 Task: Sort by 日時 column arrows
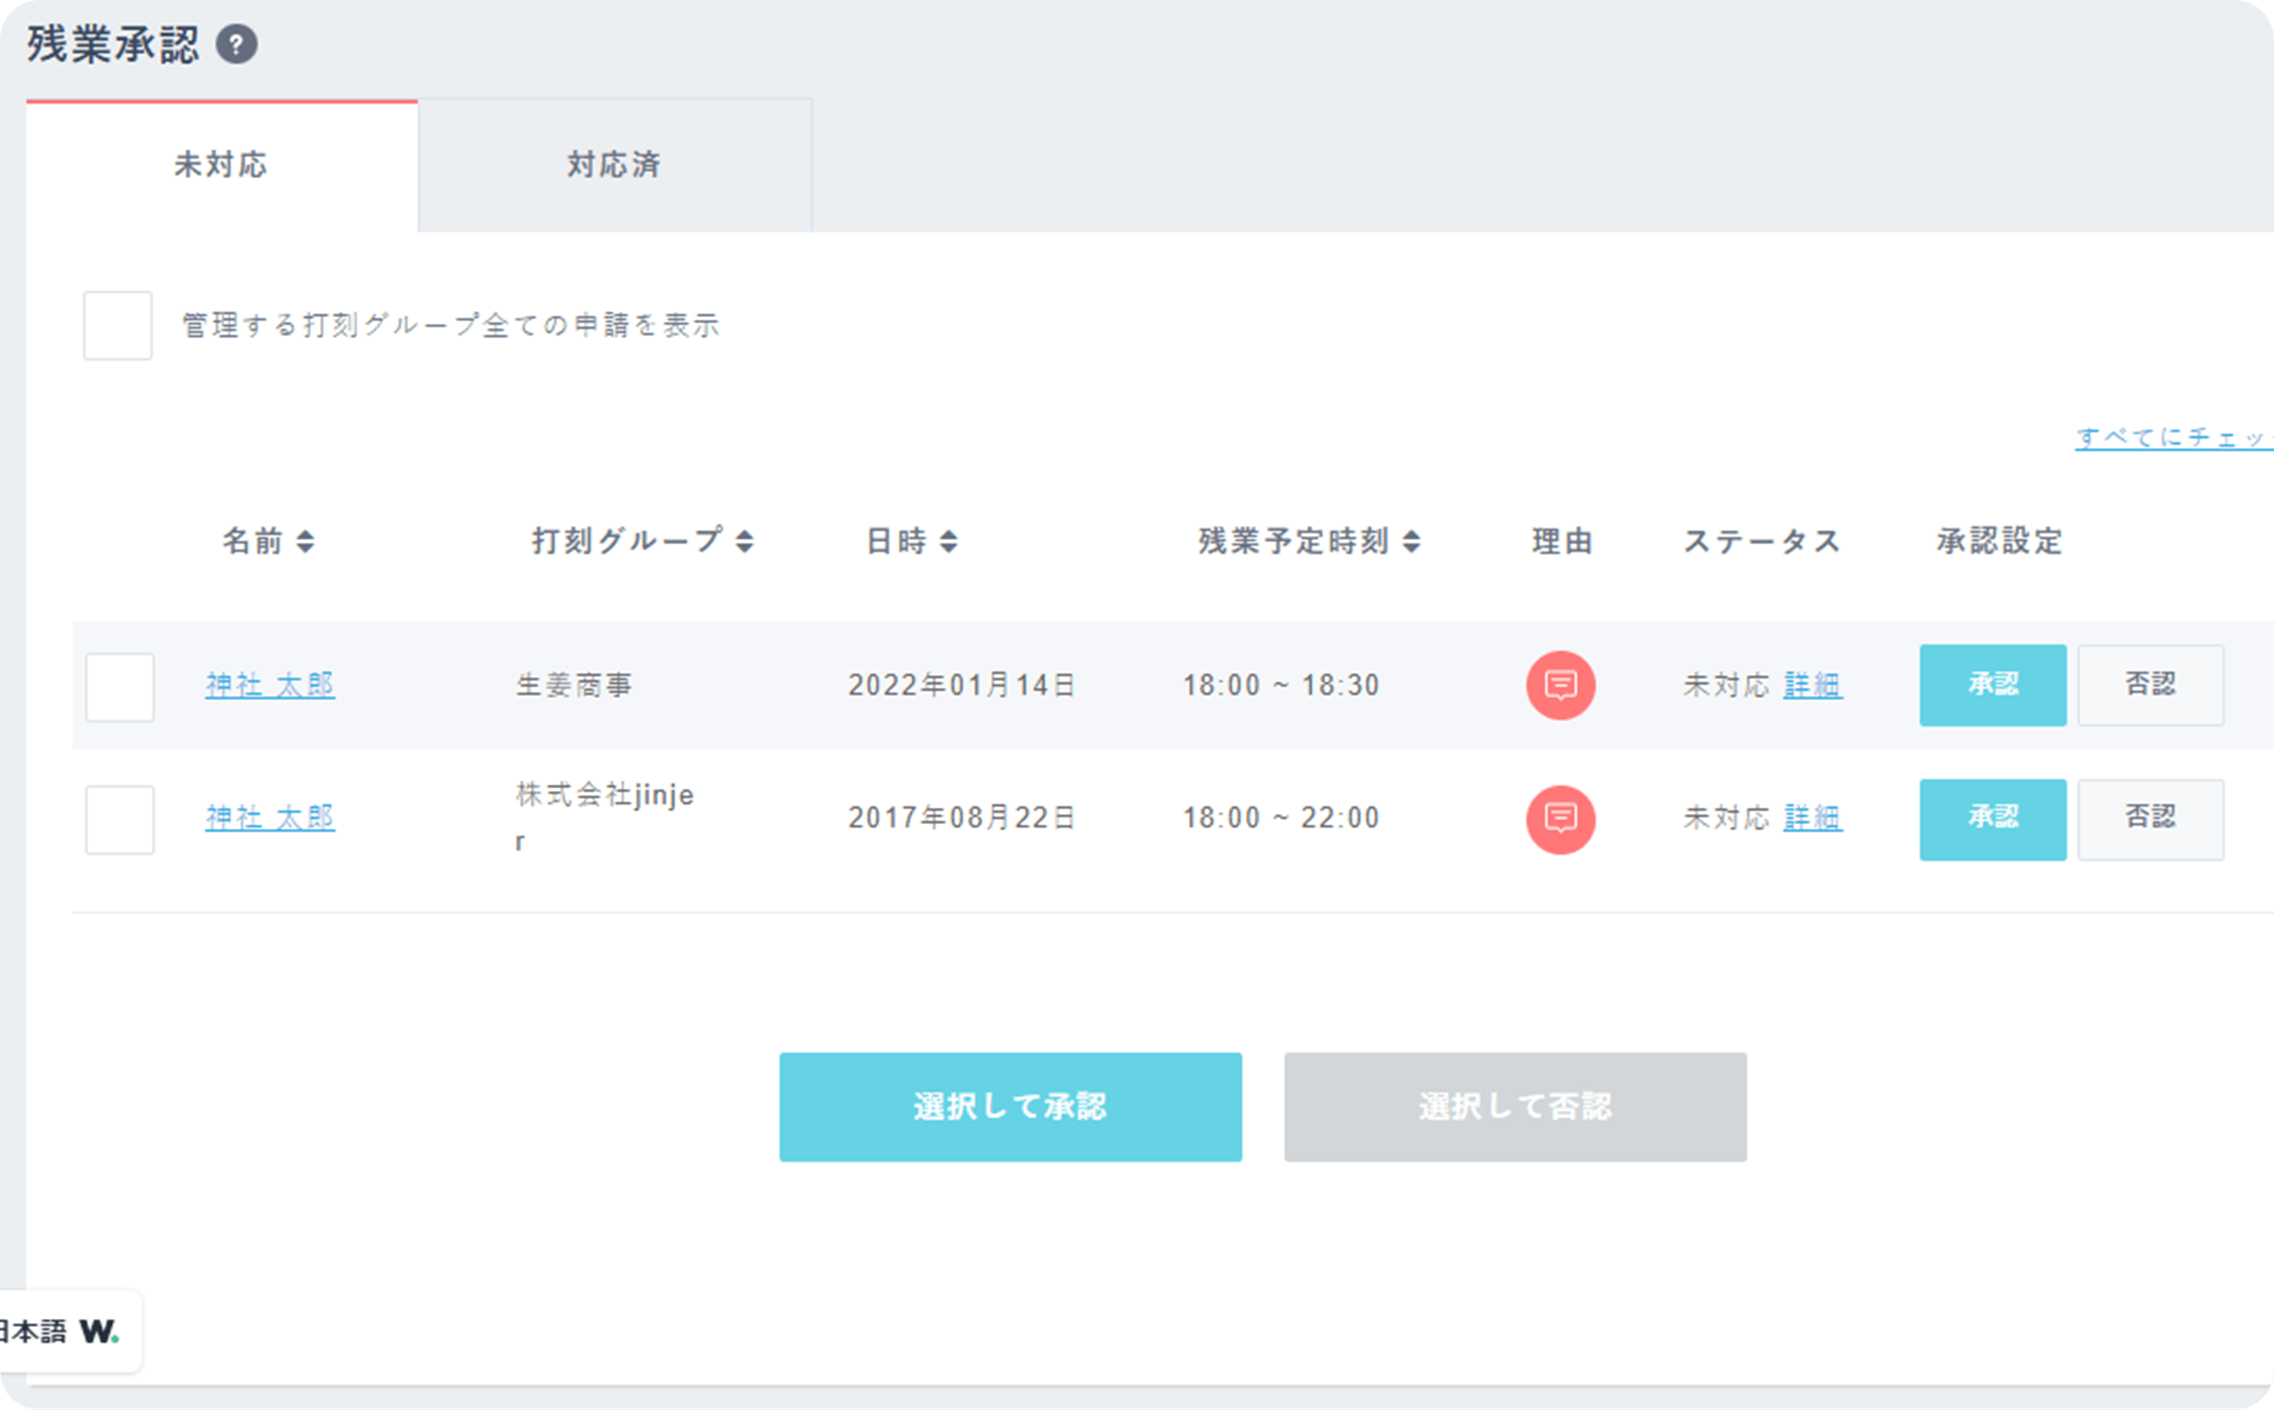(948, 542)
